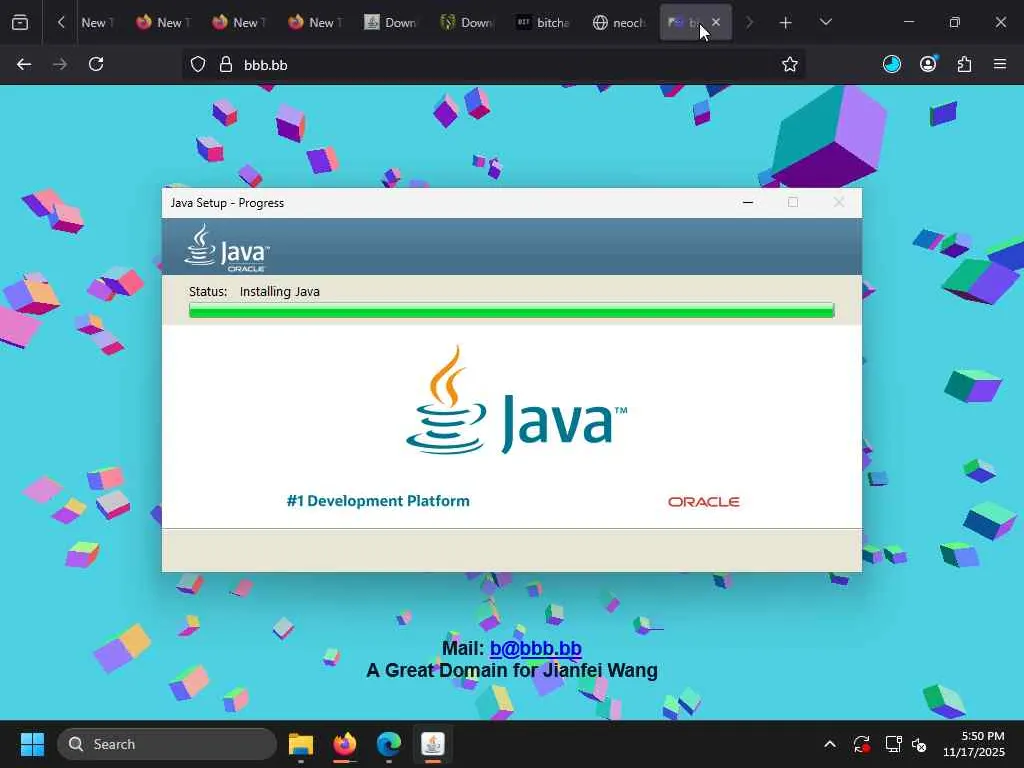Minimize the Firefox browser window
The height and width of the screenshot is (768, 1024).
point(908,22)
